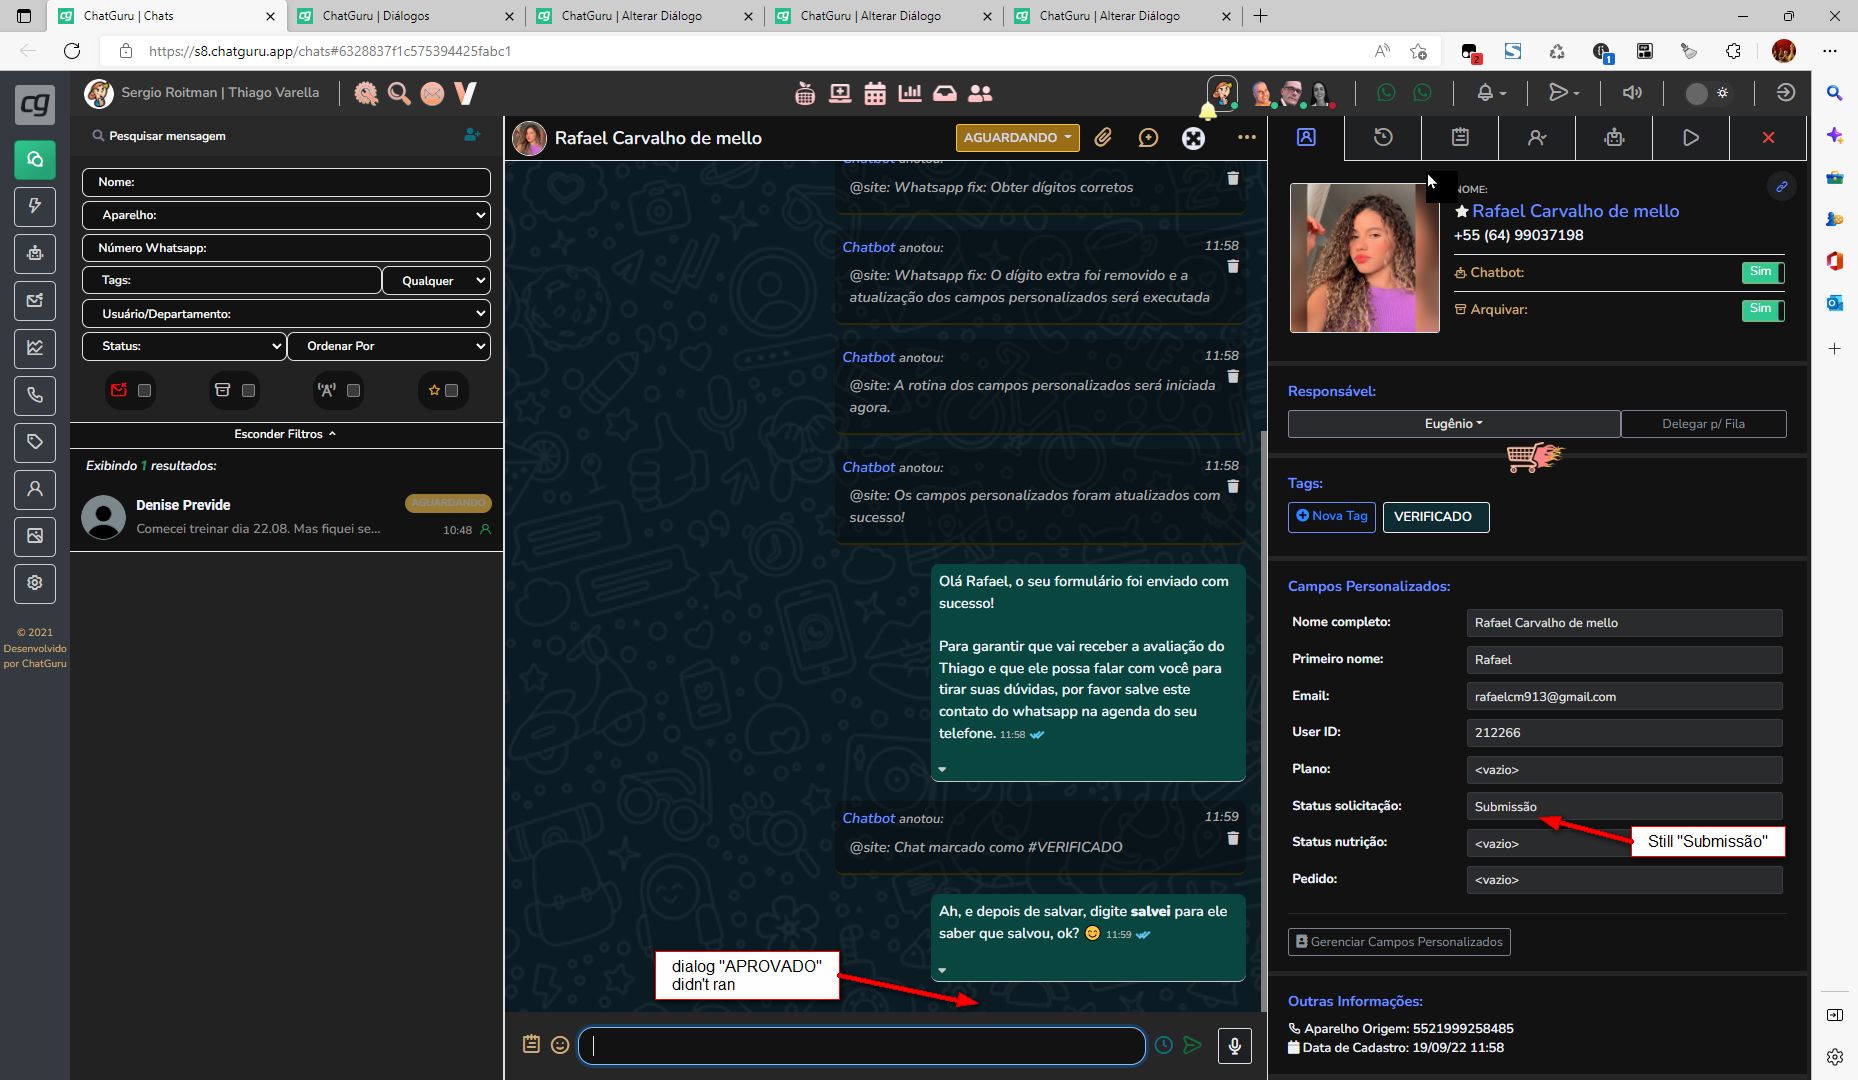Viewport: 1858px width, 1080px height.
Task: Expand the Eugênio responsible dropdown
Action: 1453,424
